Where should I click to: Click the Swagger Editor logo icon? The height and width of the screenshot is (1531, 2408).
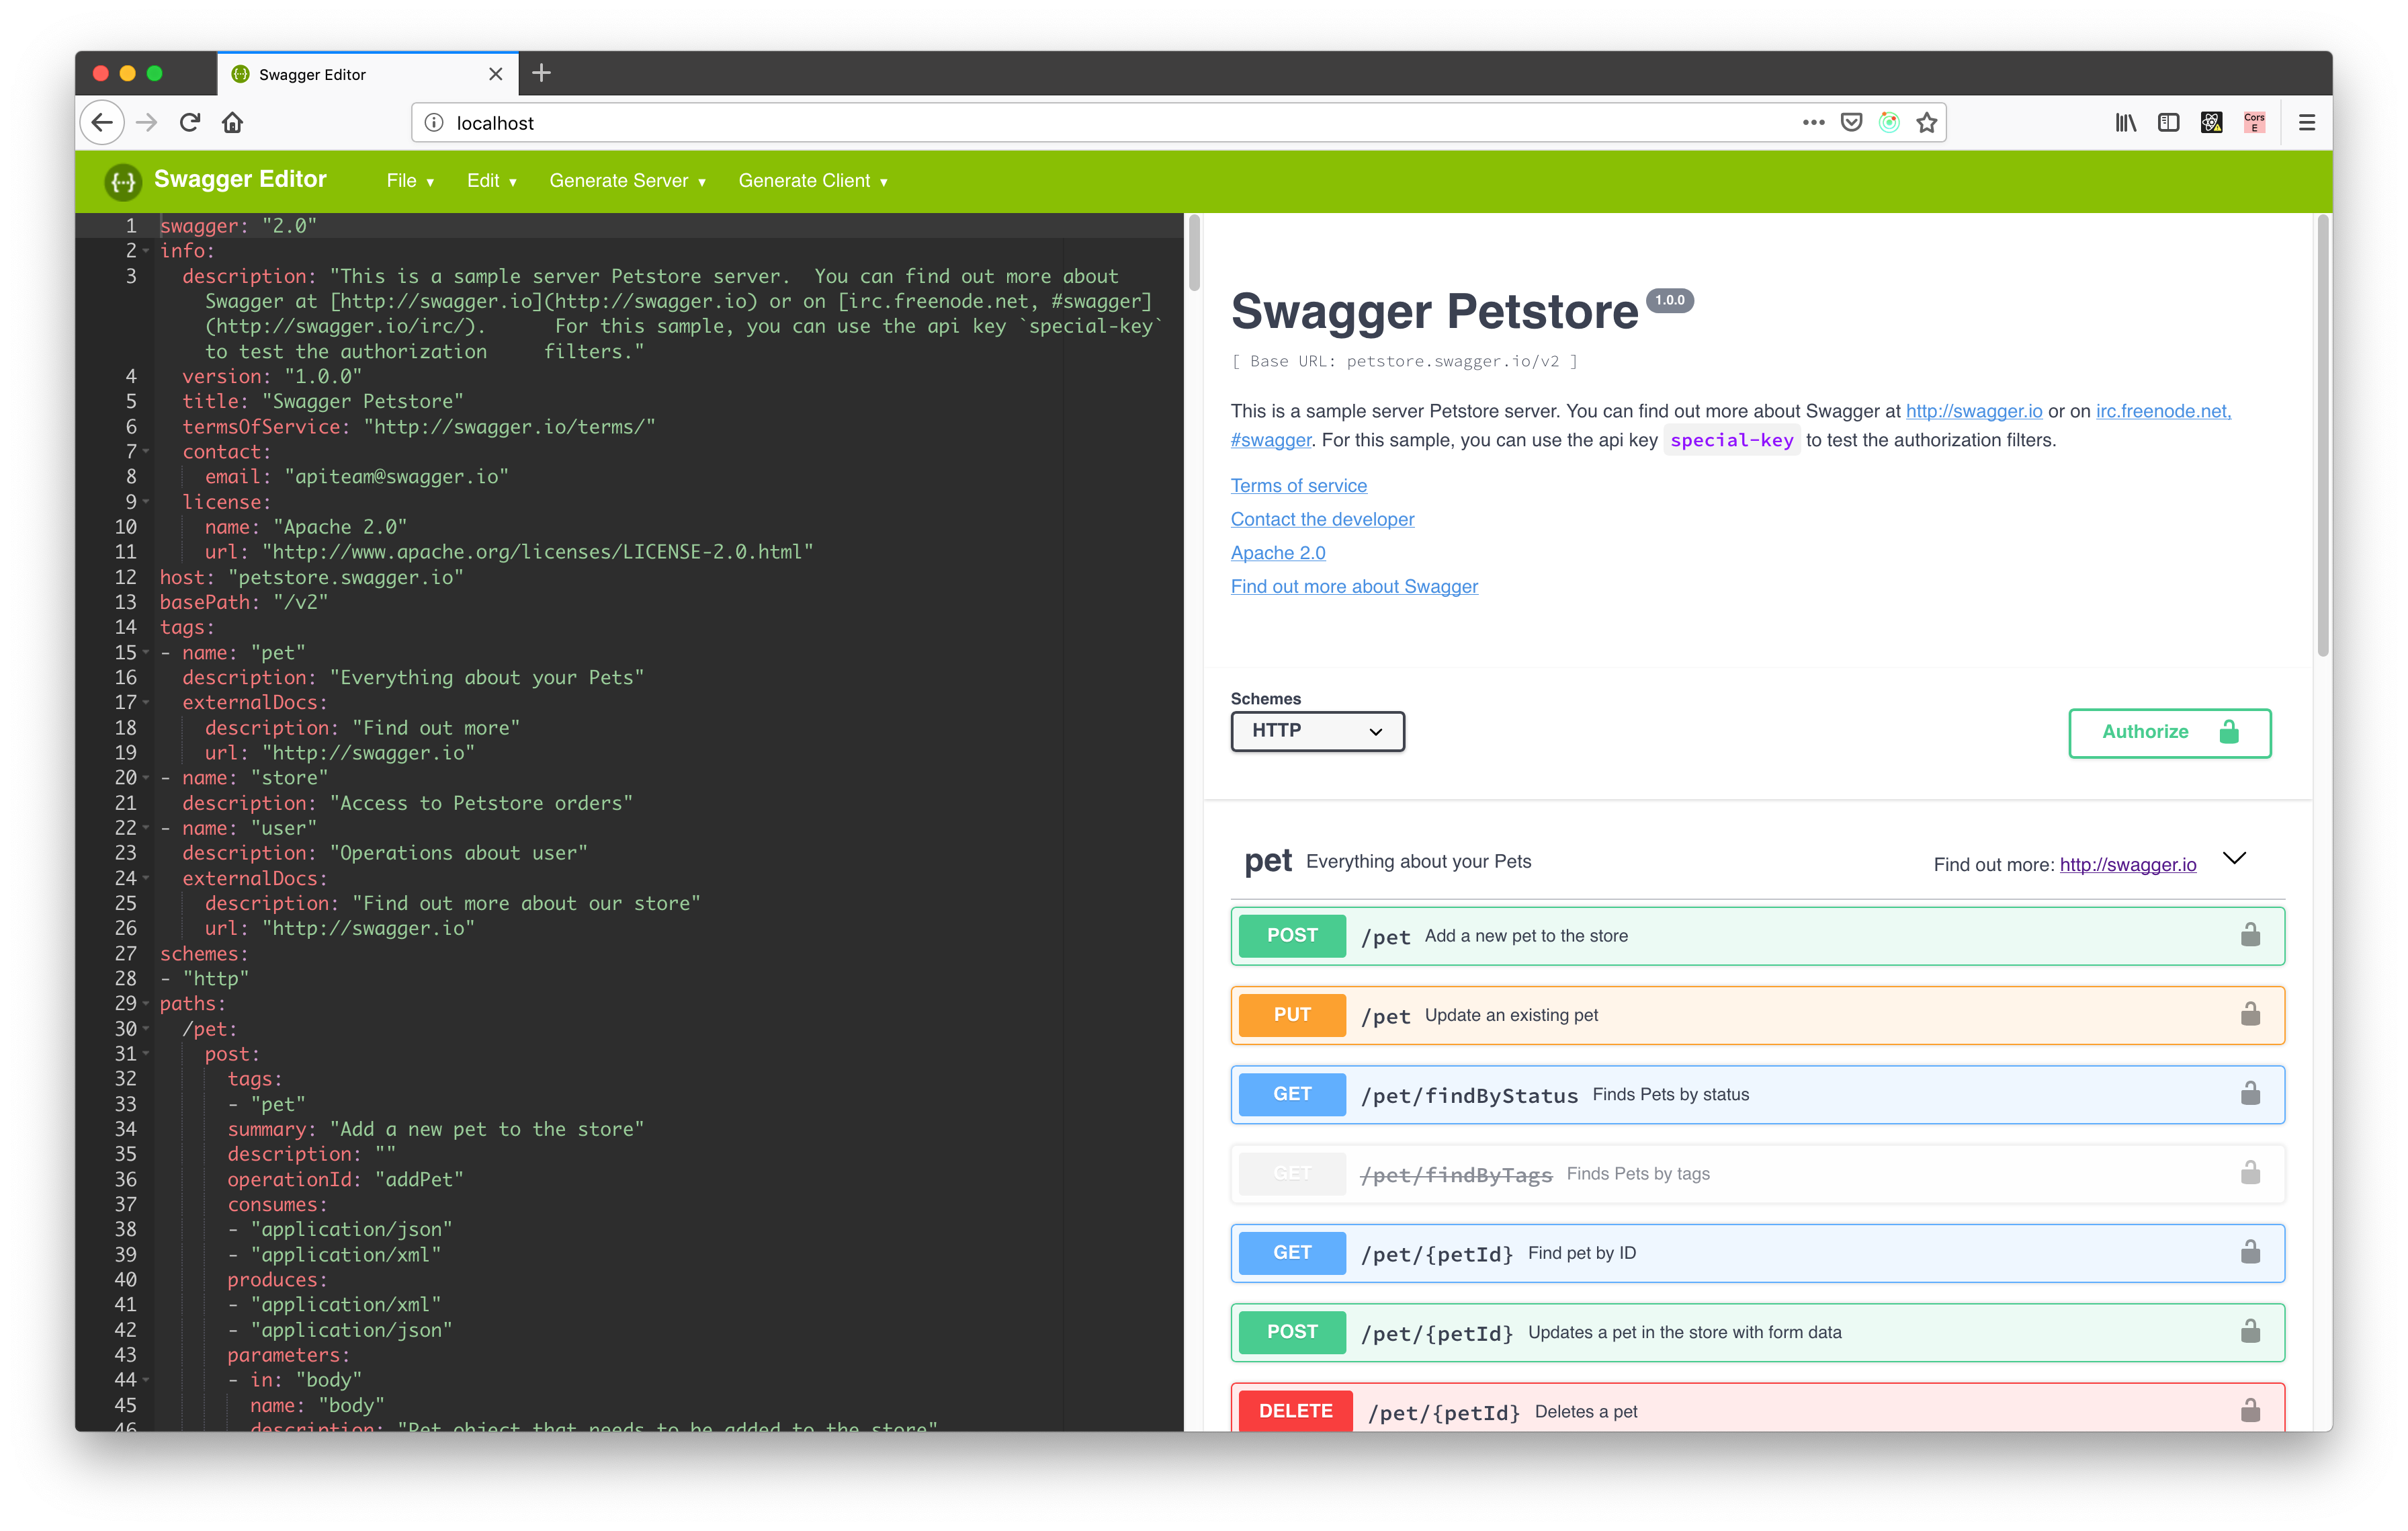pos(123,181)
